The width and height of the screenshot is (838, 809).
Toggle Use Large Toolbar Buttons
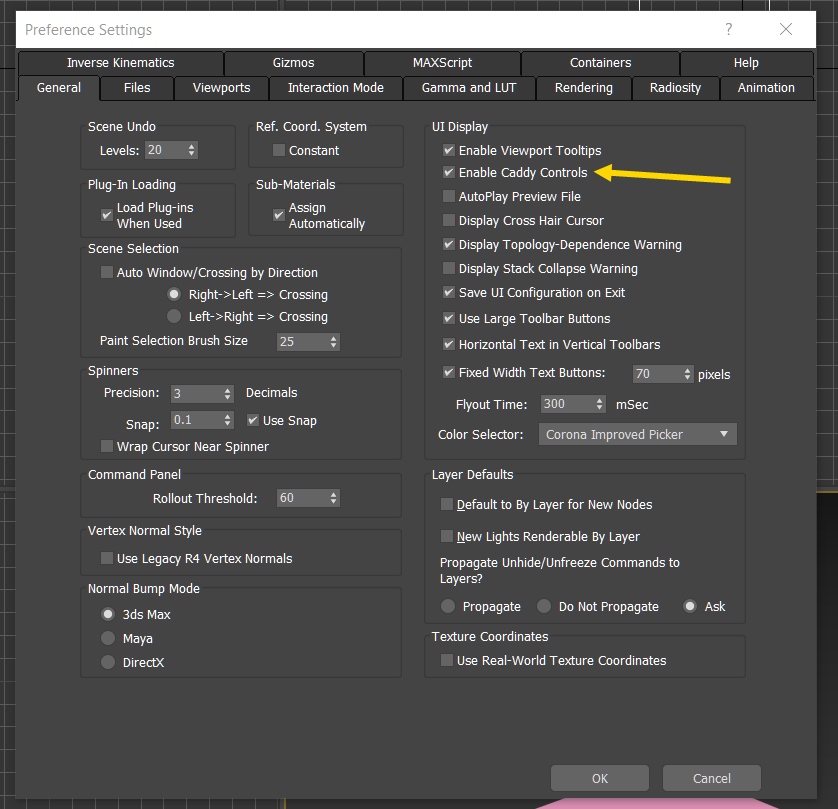[x=449, y=318]
